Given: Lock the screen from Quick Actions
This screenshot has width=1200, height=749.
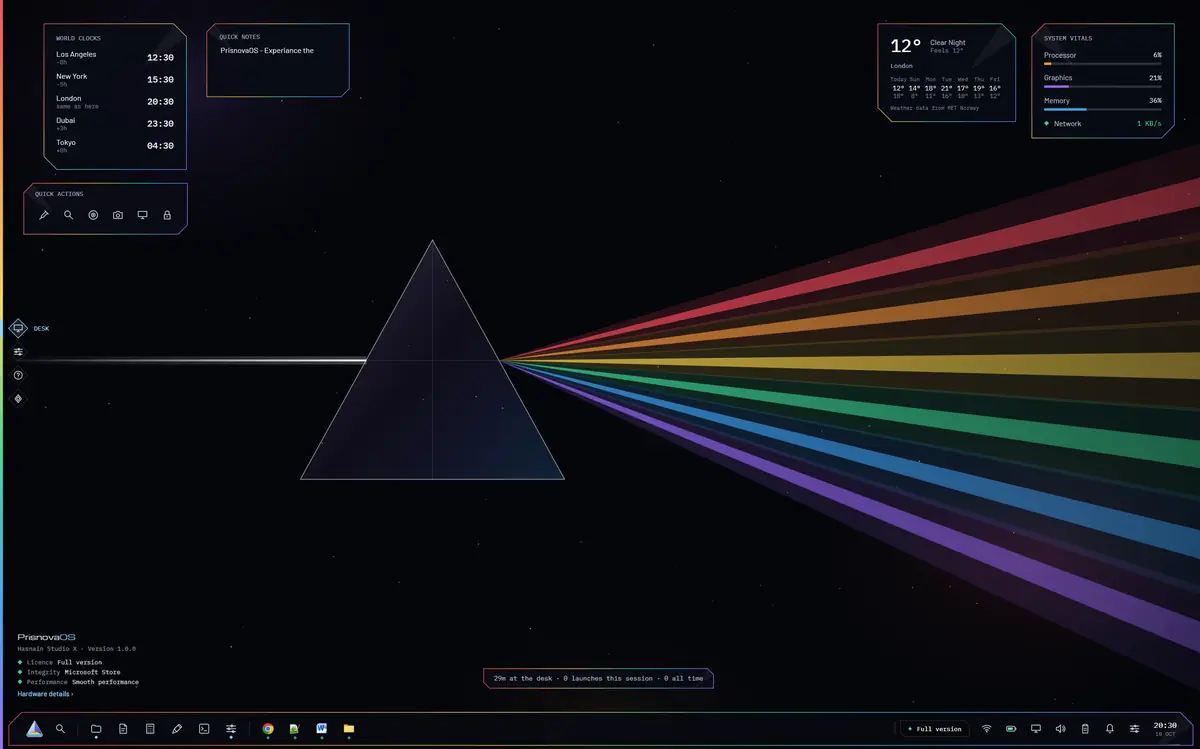Looking at the screenshot, I should click(x=167, y=215).
